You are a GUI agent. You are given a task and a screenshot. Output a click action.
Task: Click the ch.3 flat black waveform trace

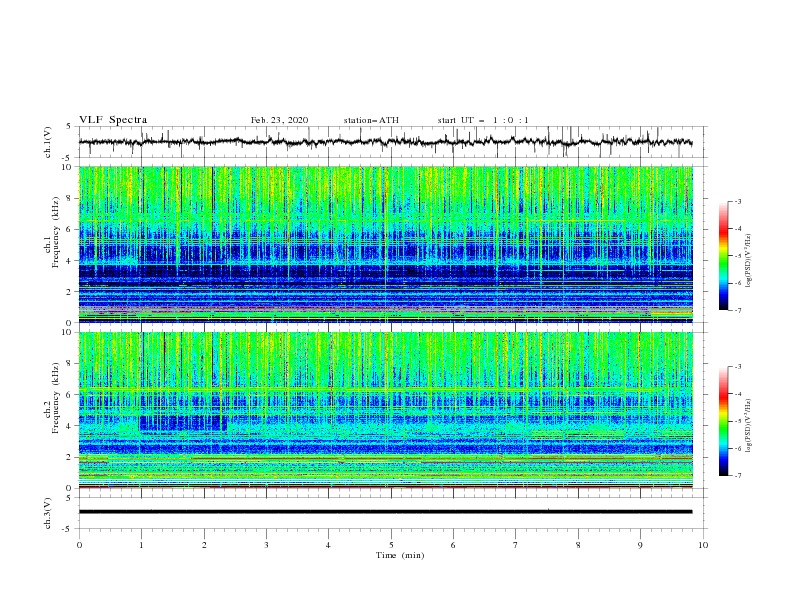pos(385,512)
